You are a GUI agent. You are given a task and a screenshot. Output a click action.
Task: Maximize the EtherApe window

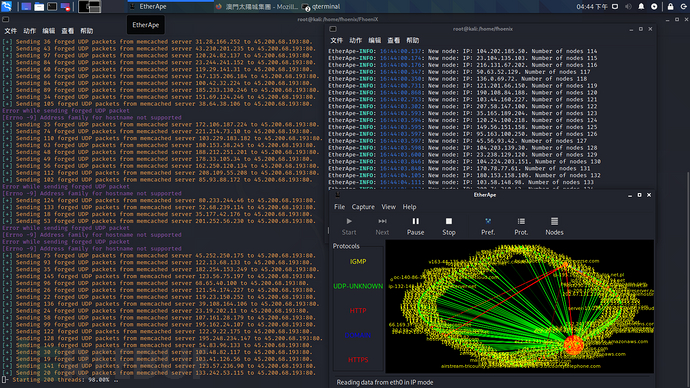pos(639,195)
